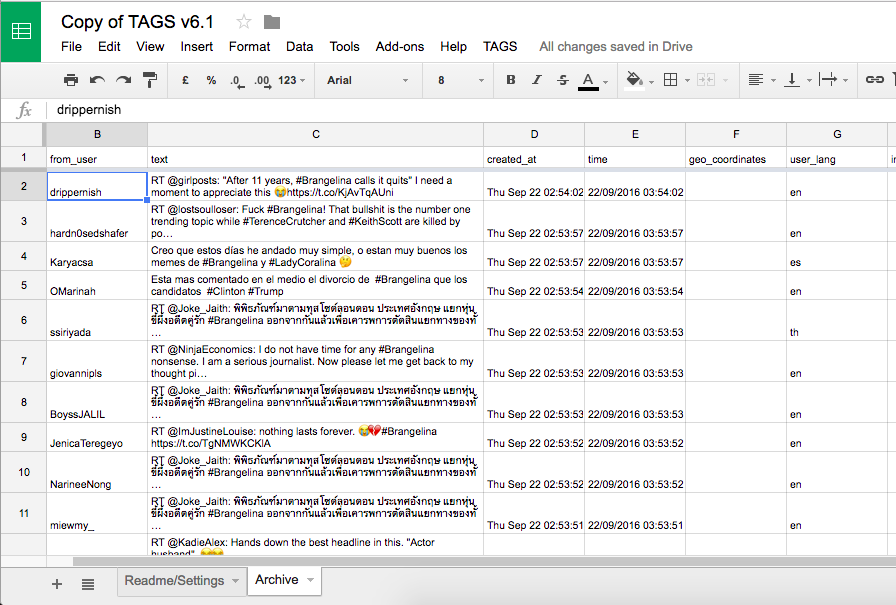
Task: Select the geo_coordinates header cell
Action: point(735,158)
